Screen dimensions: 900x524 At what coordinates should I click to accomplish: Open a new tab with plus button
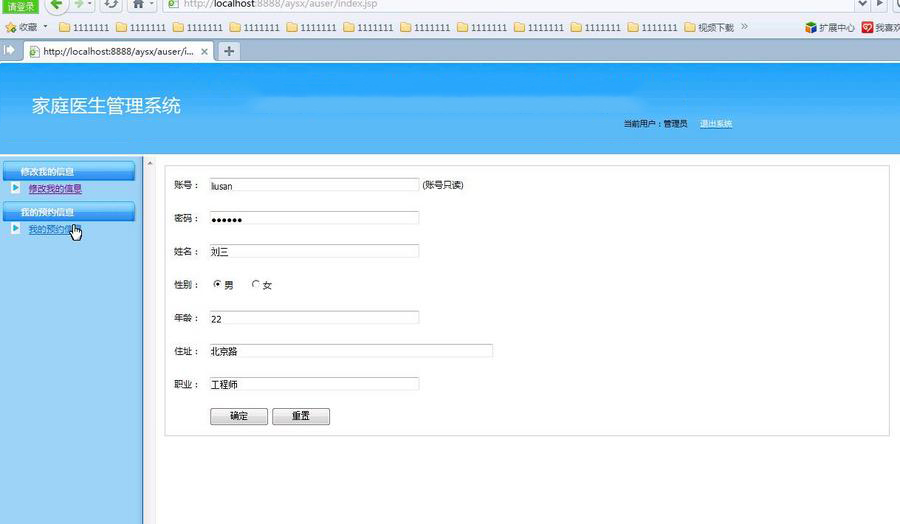[x=229, y=51]
